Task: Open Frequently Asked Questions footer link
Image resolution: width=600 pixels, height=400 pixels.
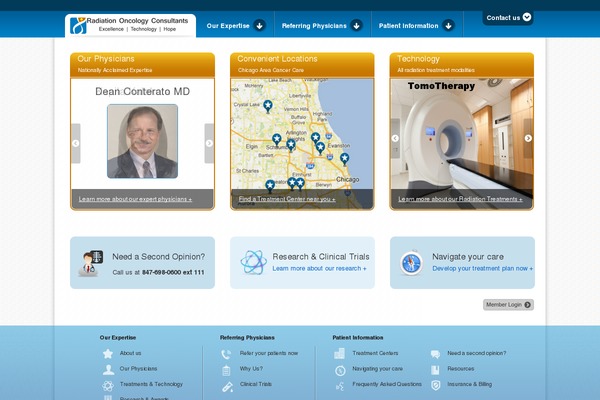Action: coord(387,384)
